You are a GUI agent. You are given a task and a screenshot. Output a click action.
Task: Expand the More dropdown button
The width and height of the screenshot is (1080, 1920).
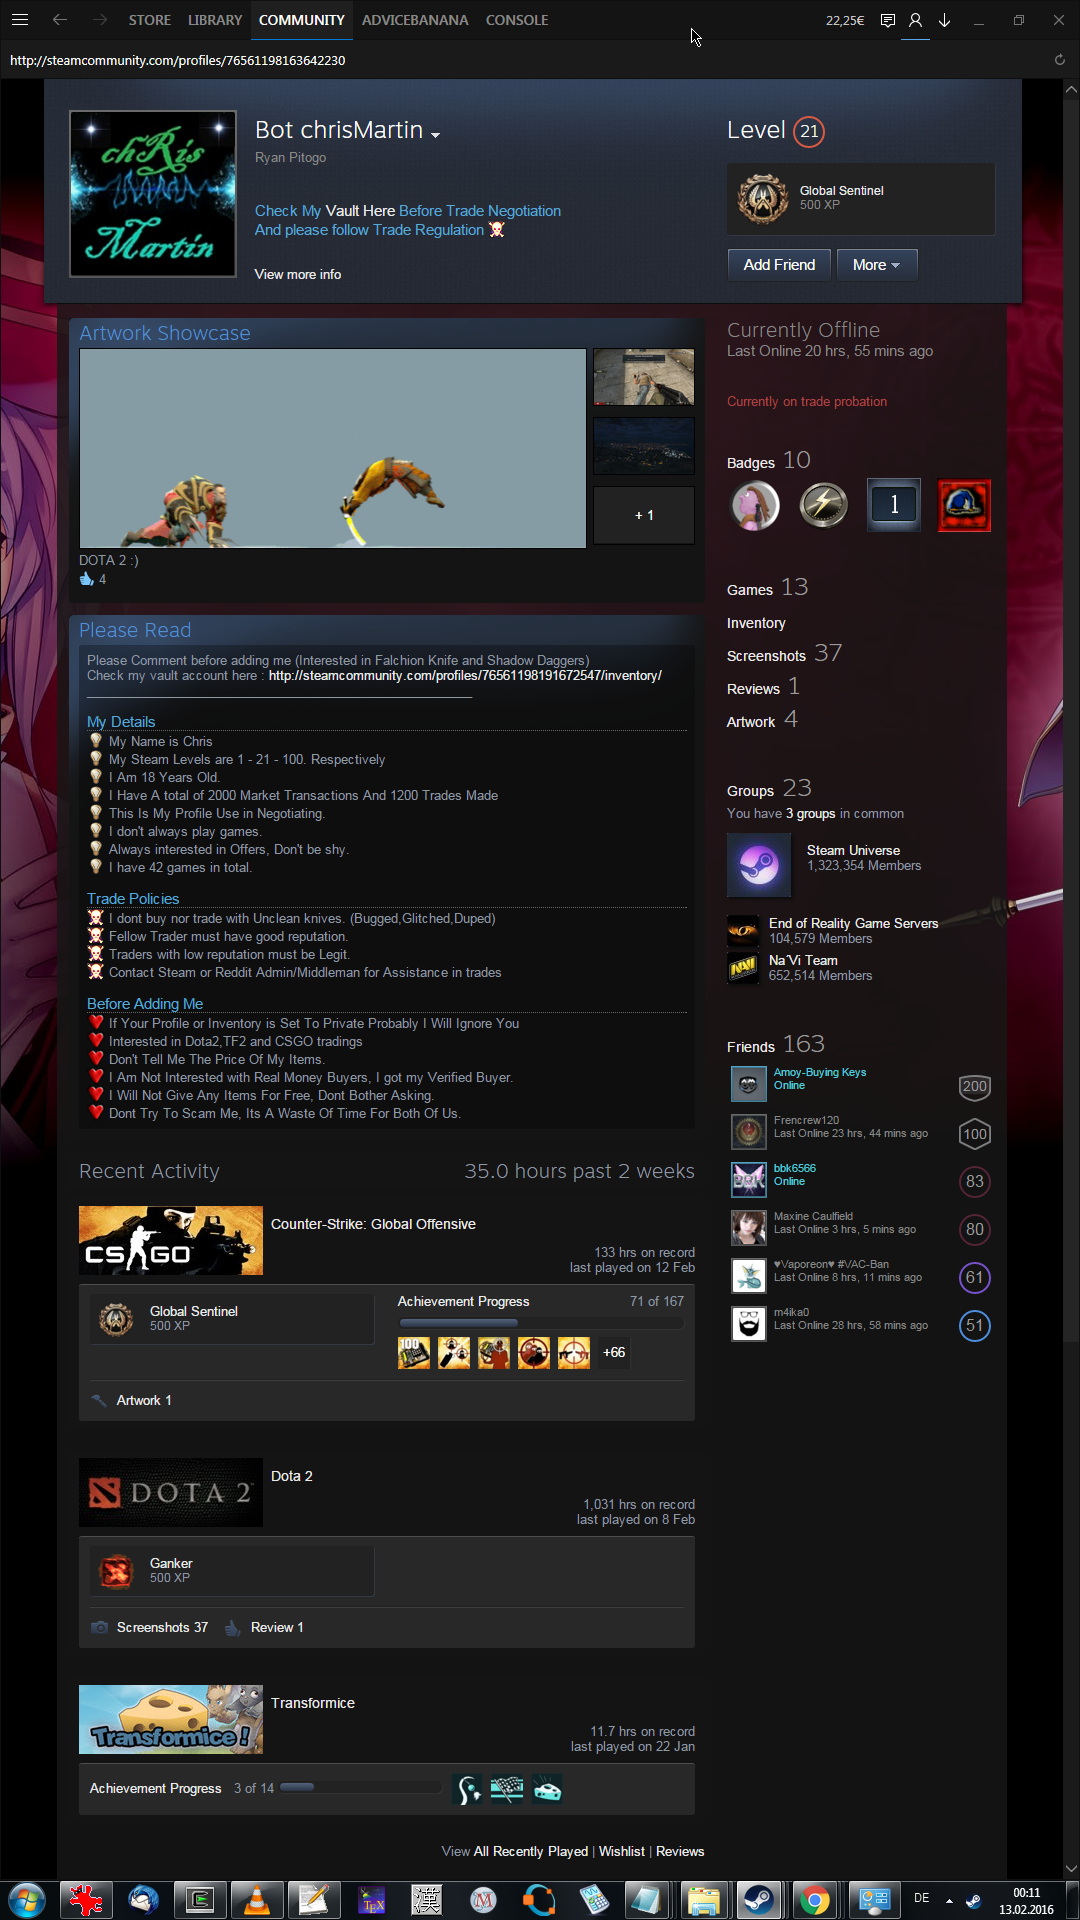click(876, 265)
